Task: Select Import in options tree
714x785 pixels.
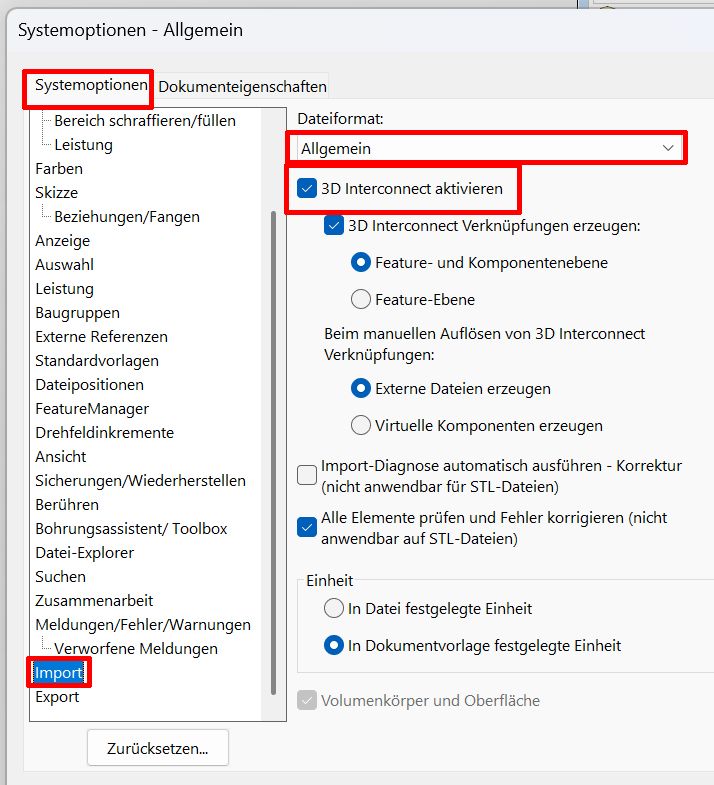Action: (59, 672)
